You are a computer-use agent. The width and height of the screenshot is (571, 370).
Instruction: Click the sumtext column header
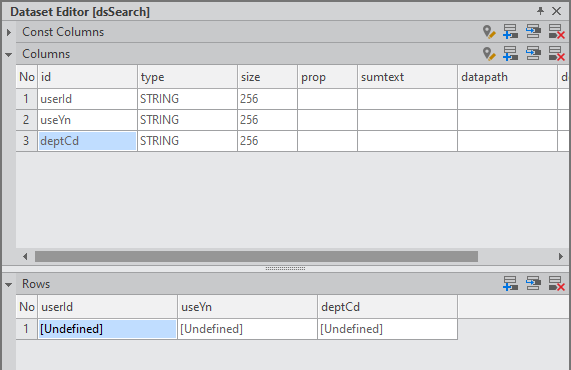(x=407, y=77)
